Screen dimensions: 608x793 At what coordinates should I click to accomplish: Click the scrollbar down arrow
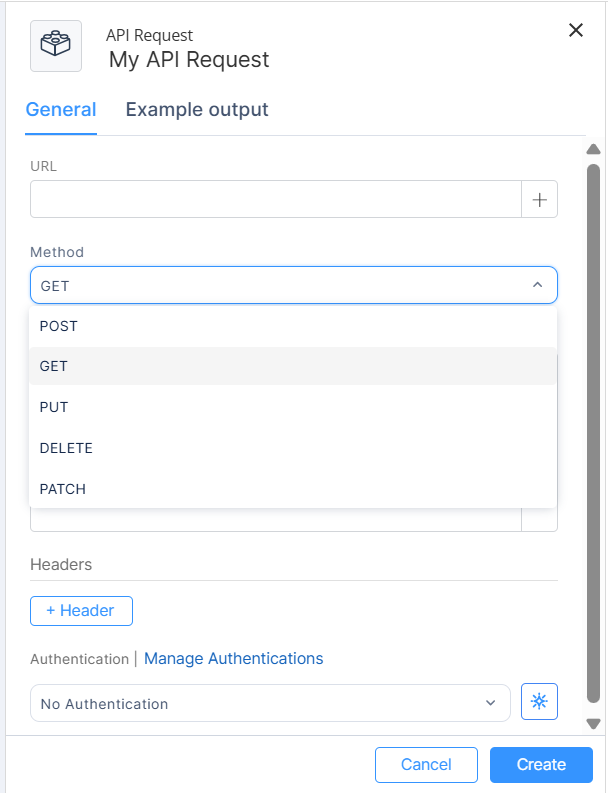pyautogui.click(x=593, y=723)
